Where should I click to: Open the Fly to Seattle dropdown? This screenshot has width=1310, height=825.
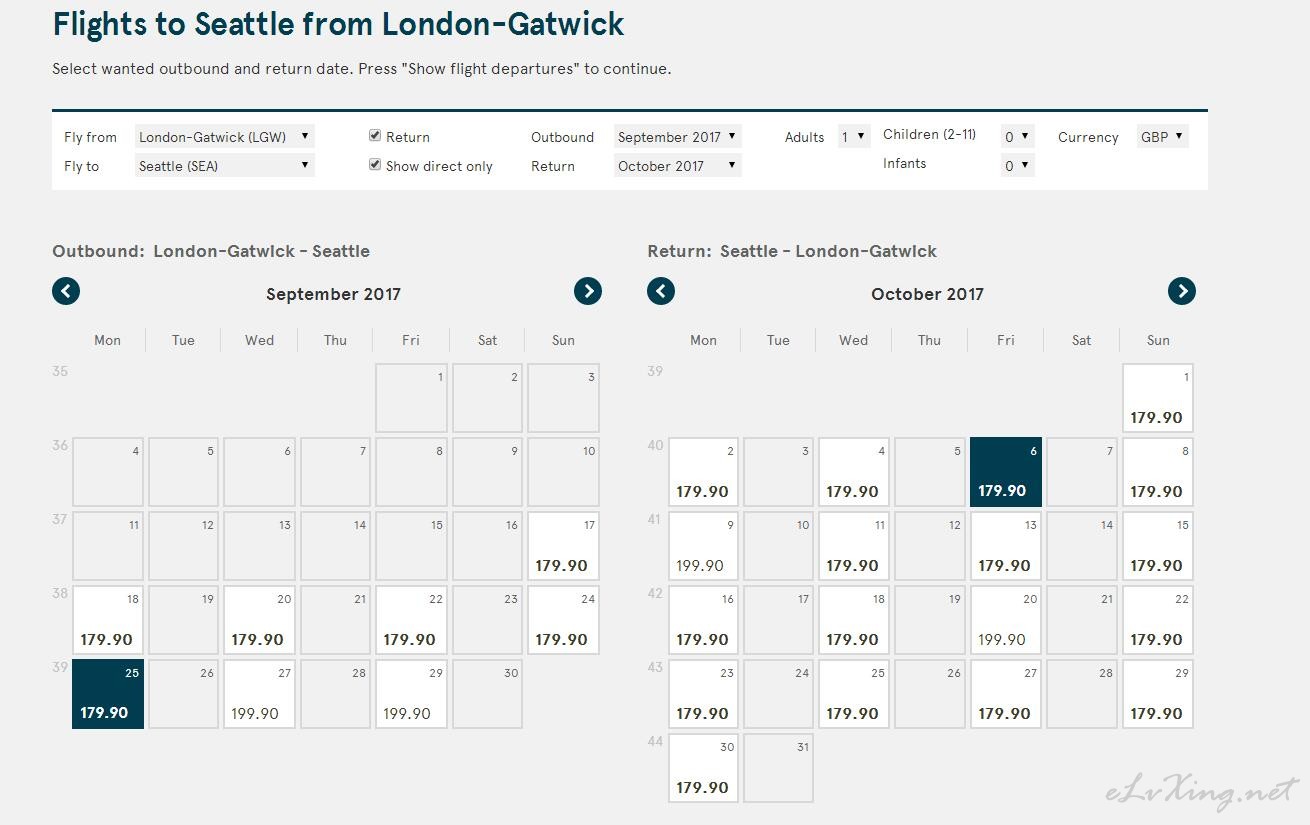(x=225, y=166)
